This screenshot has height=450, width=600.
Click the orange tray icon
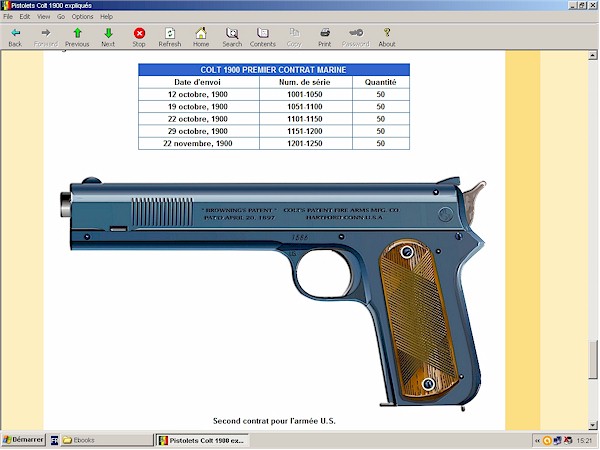tap(547, 441)
